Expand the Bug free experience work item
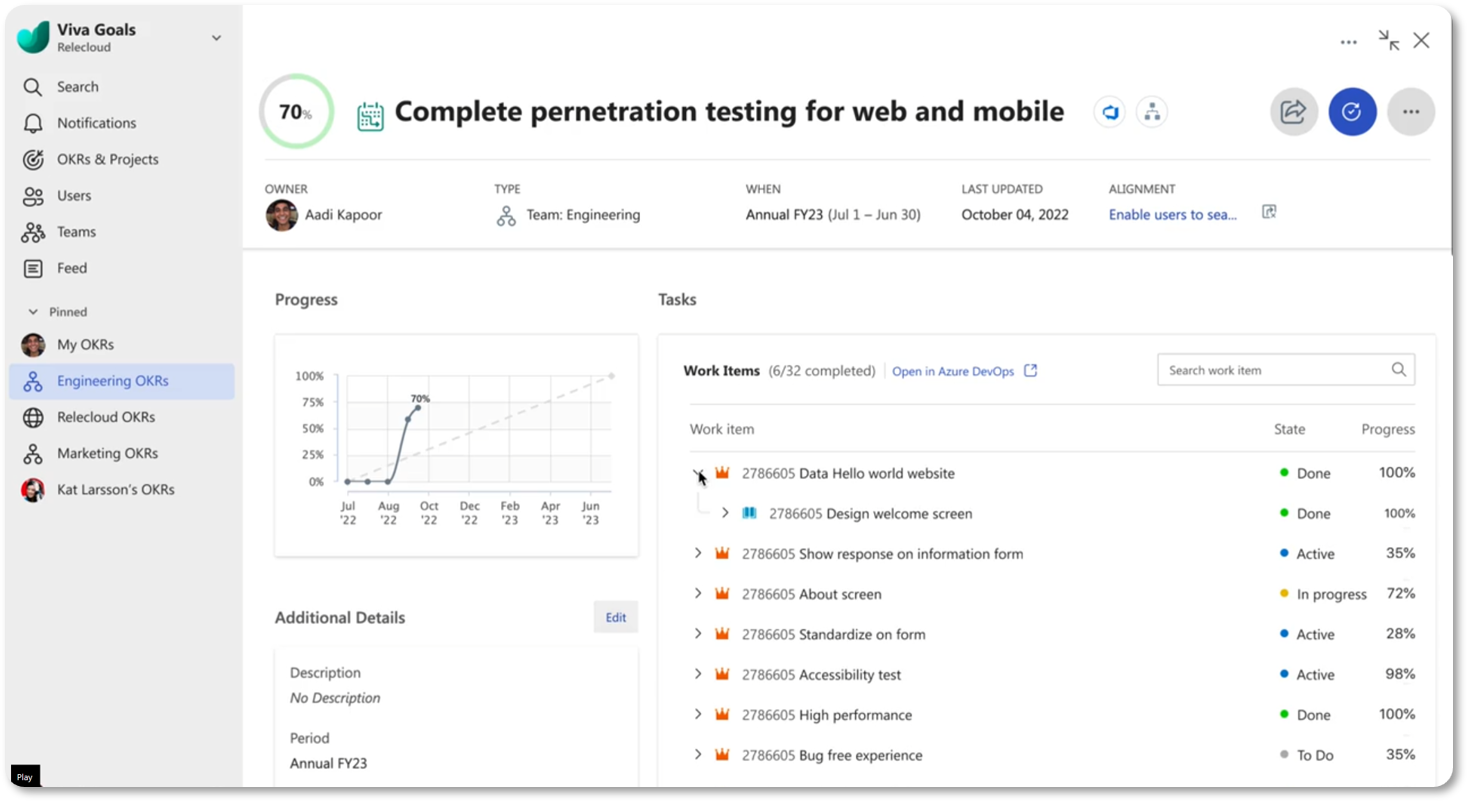This screenshot has height=802, width=1468. tap(698, 755)
